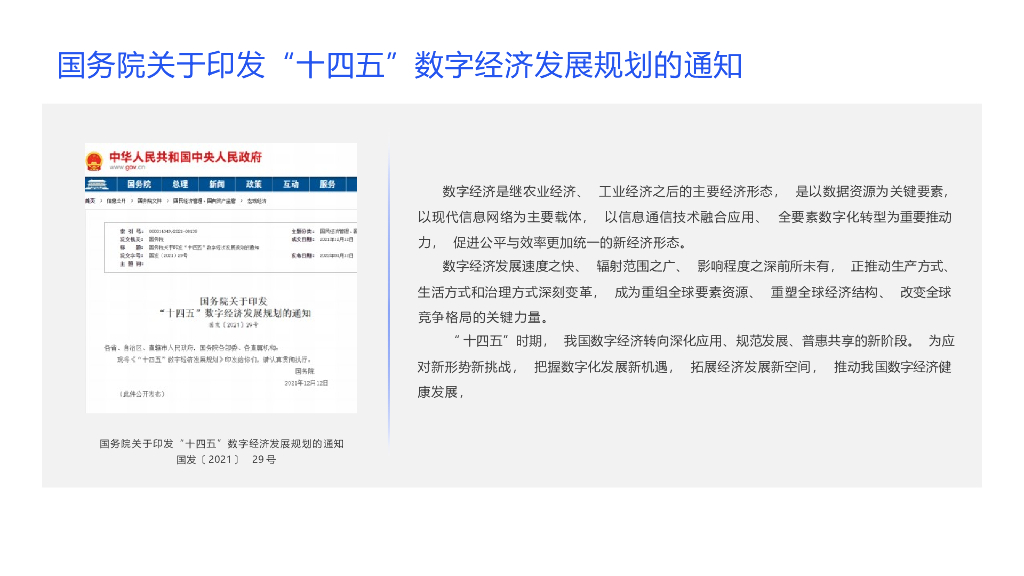Open the 服务 tab in the nav bar
Viewport: 1024px width, 576px height.
[x=327, y=184]
